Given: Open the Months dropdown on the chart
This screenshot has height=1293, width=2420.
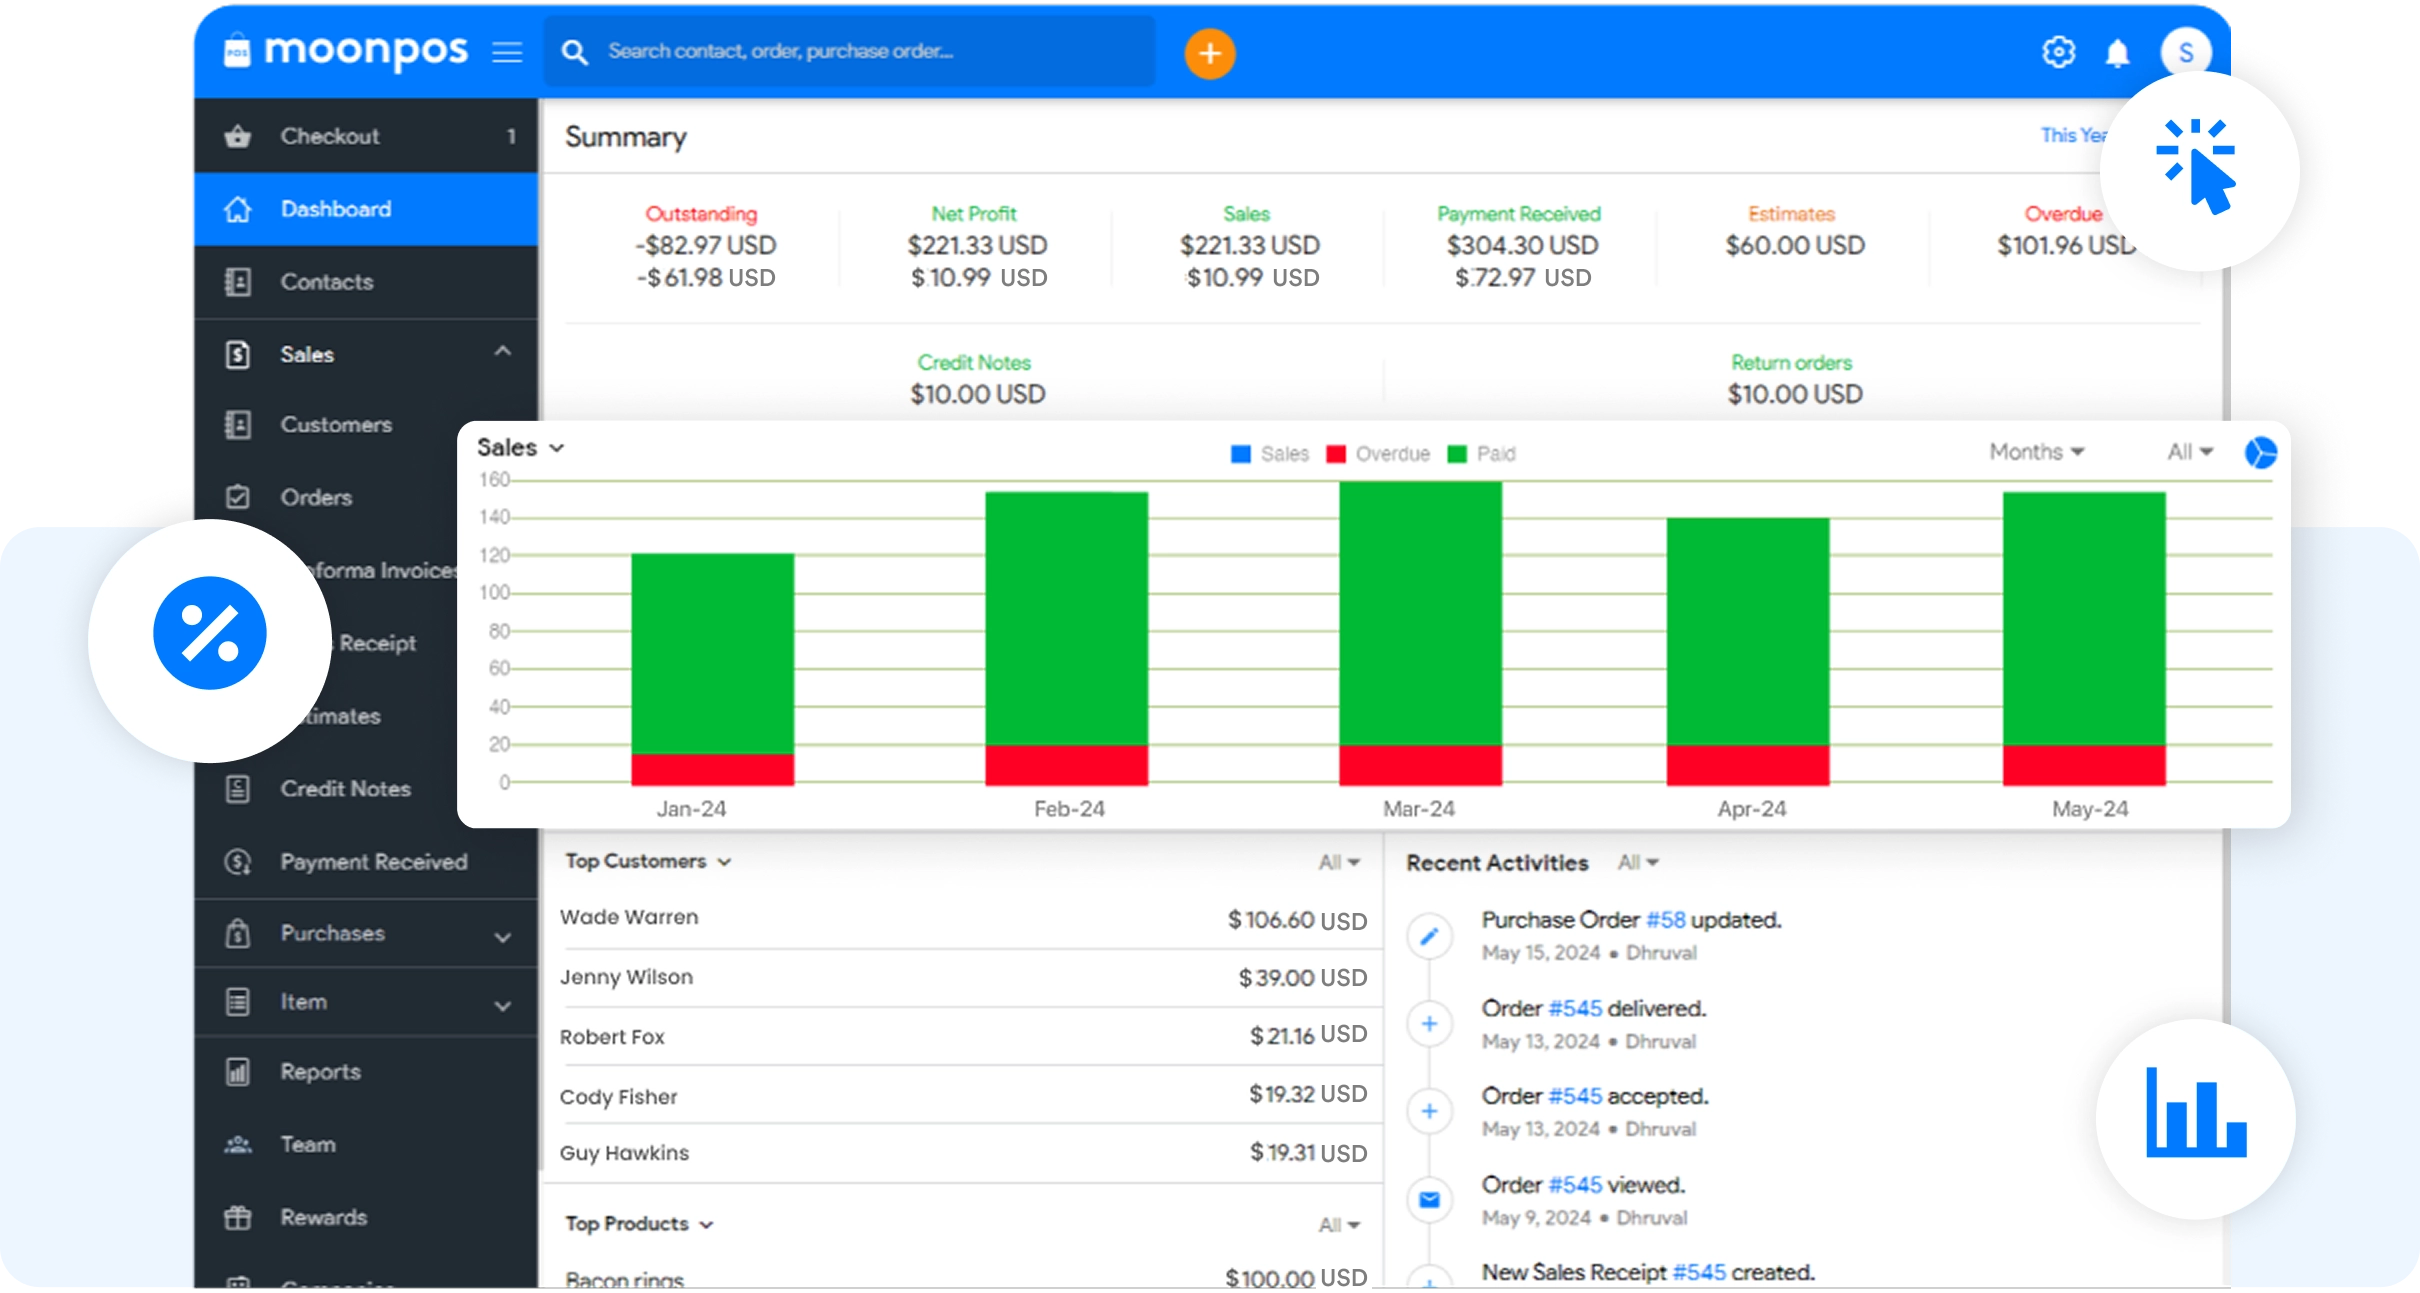Looking at the screenshot, I should (2035, 452).
